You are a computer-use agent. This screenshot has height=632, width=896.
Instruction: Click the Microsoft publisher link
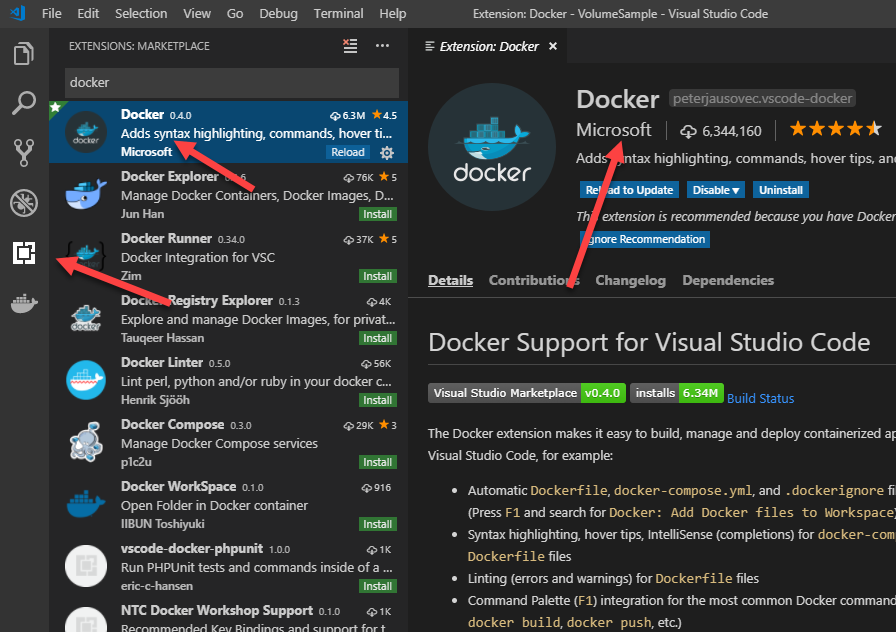click(613, 130)
